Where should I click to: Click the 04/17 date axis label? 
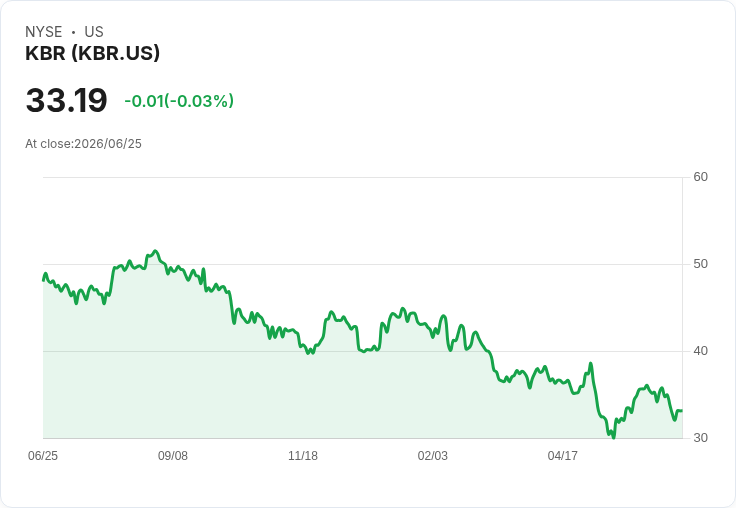(562, 455)
